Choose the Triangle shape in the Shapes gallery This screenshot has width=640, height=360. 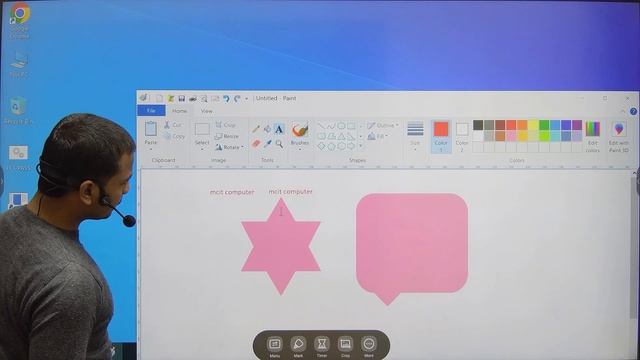point(341,136)
